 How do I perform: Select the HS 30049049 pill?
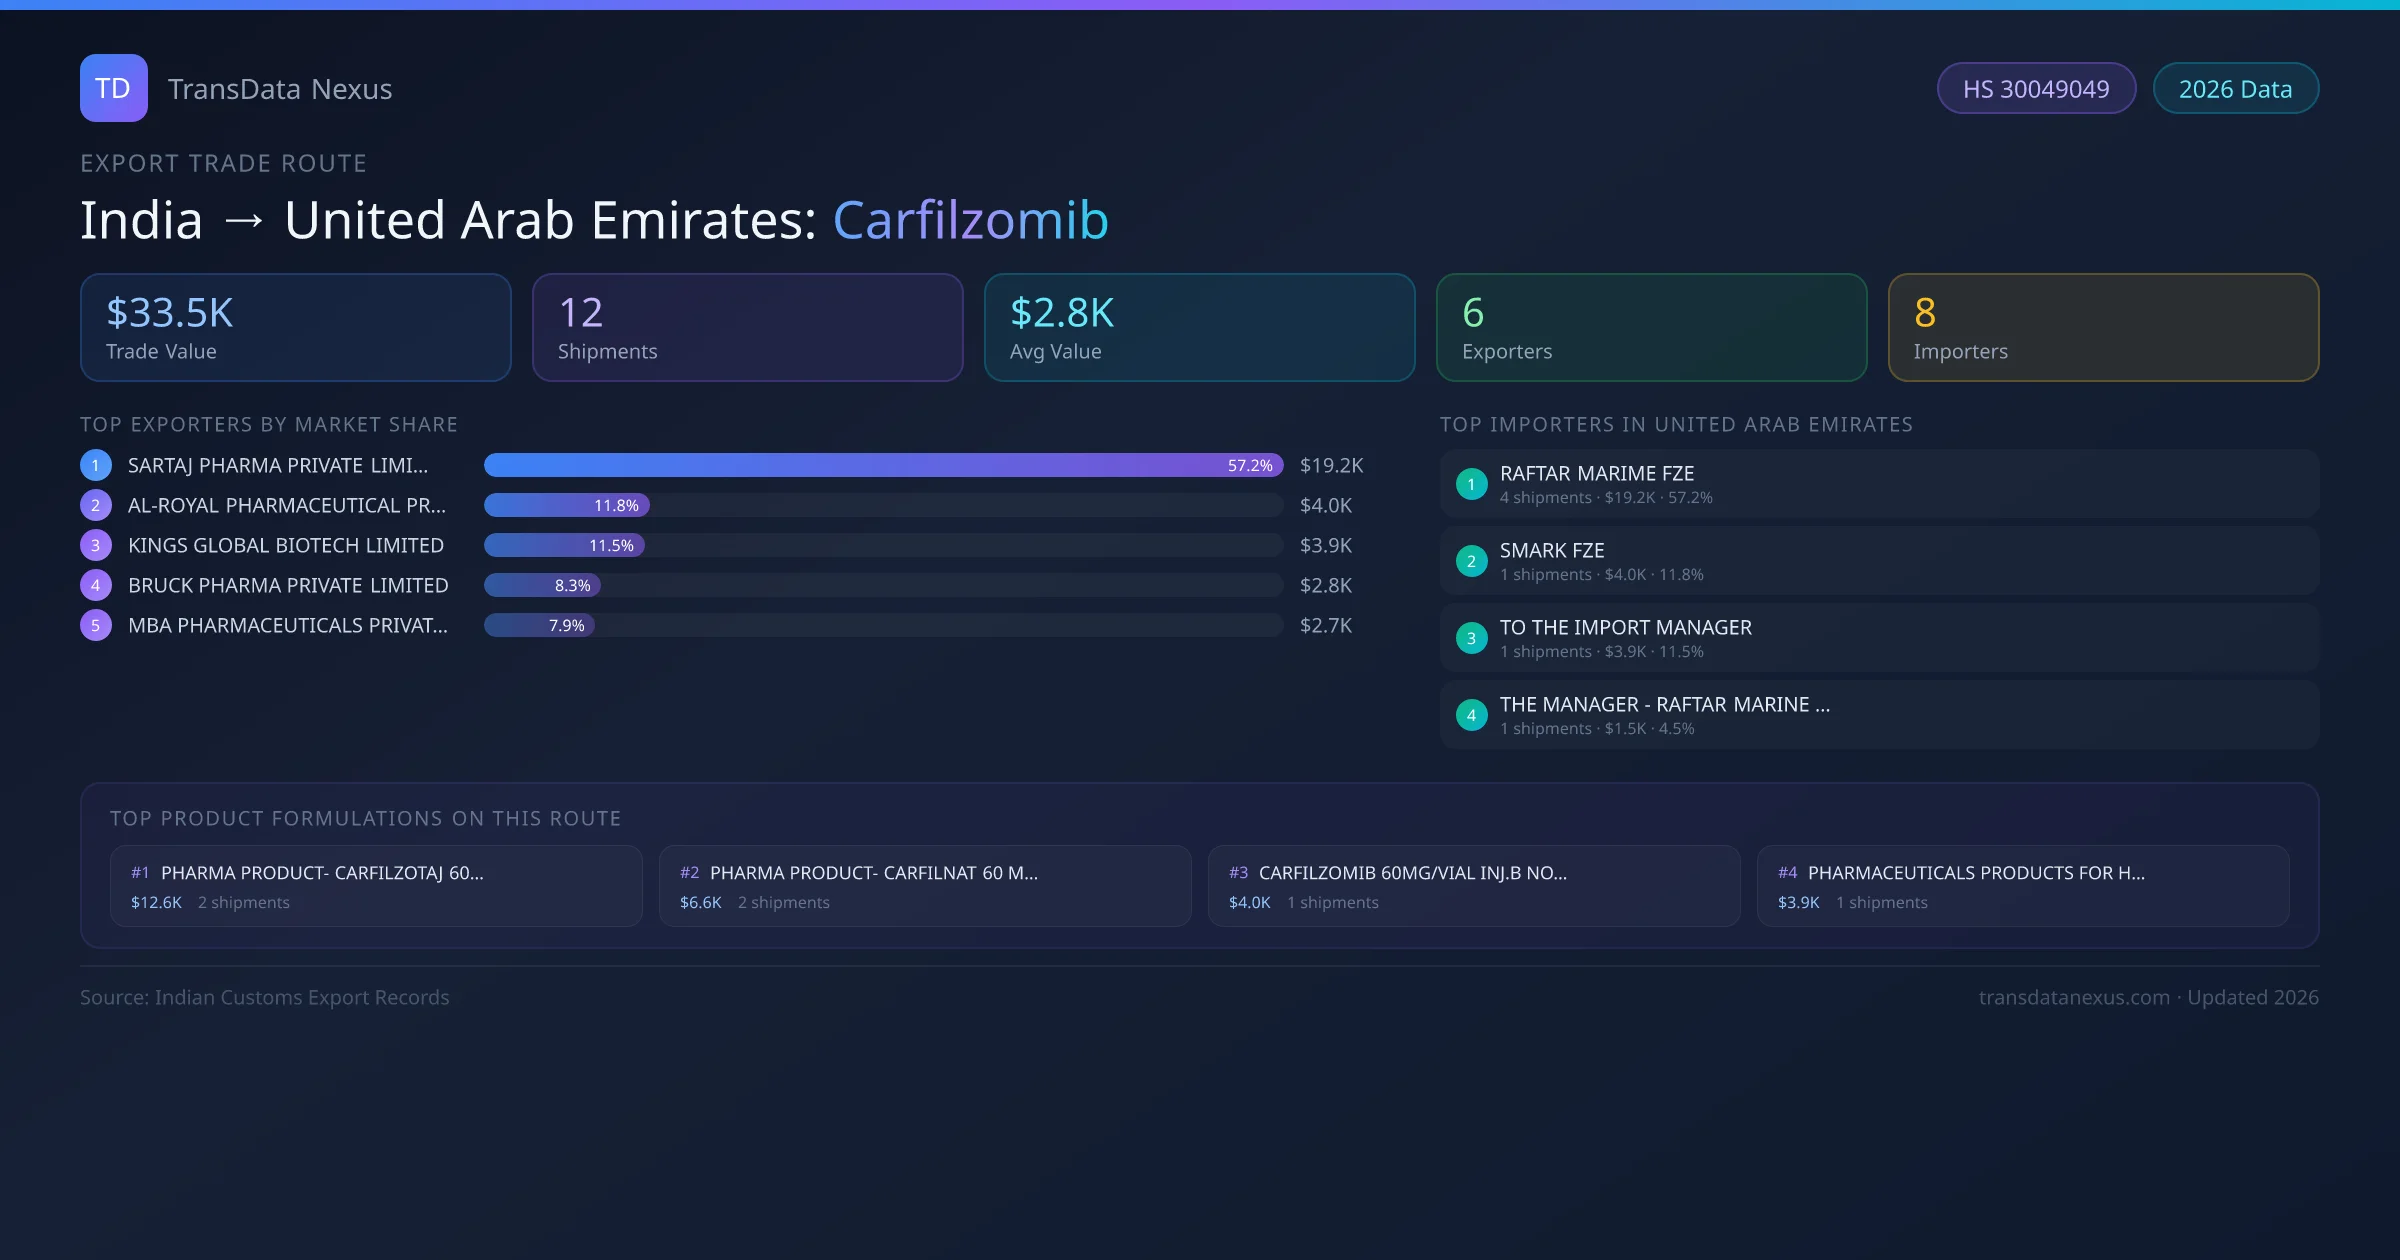pos(2035,89)
